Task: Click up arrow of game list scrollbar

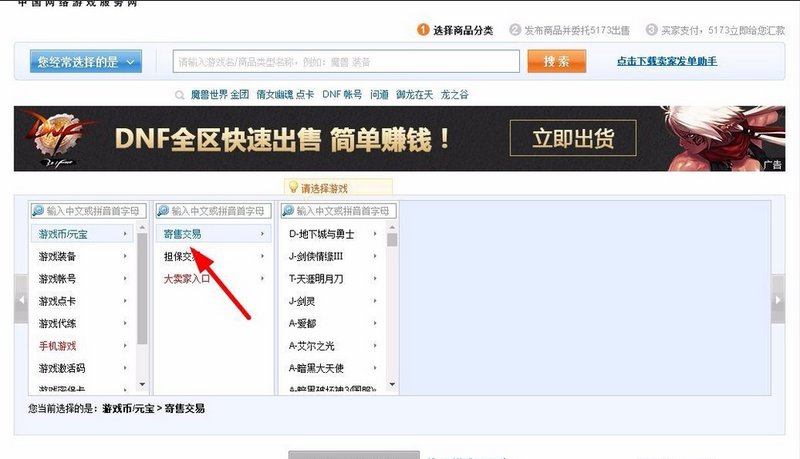Action: tap(392, 227)
